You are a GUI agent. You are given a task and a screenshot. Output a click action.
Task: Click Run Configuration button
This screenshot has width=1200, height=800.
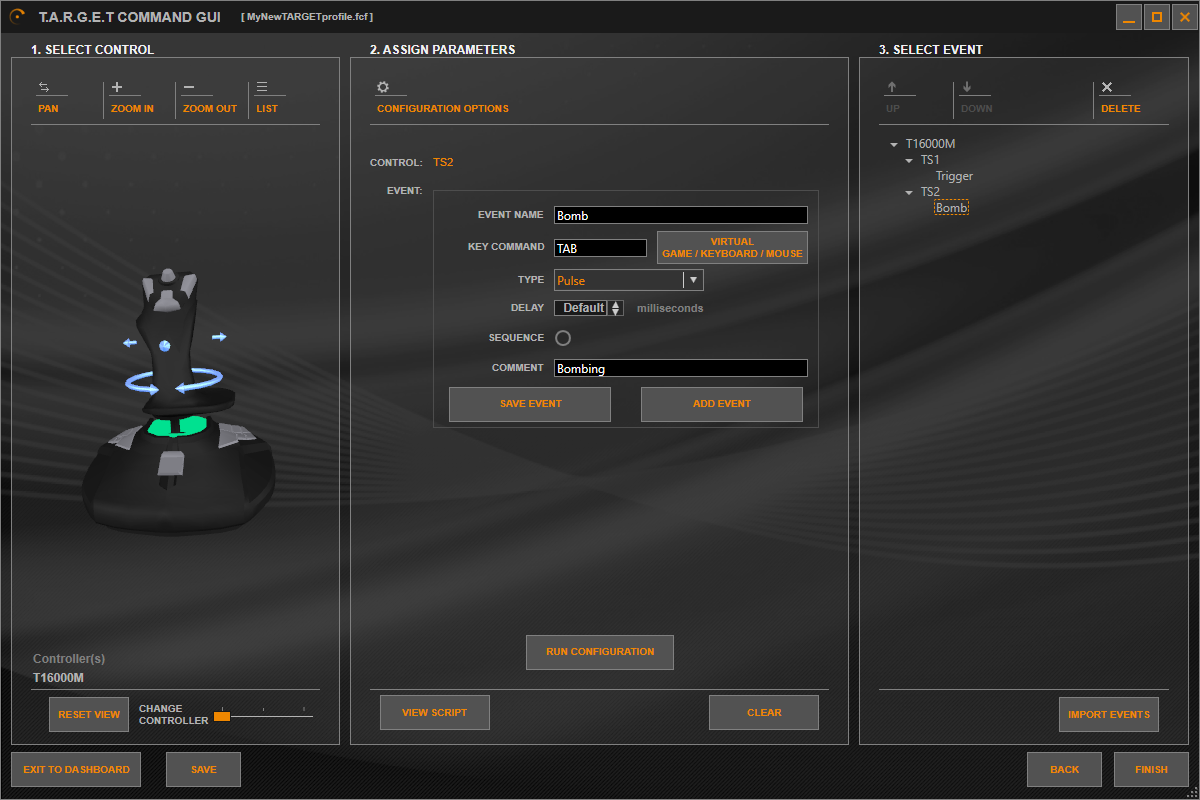coord(600,652)
